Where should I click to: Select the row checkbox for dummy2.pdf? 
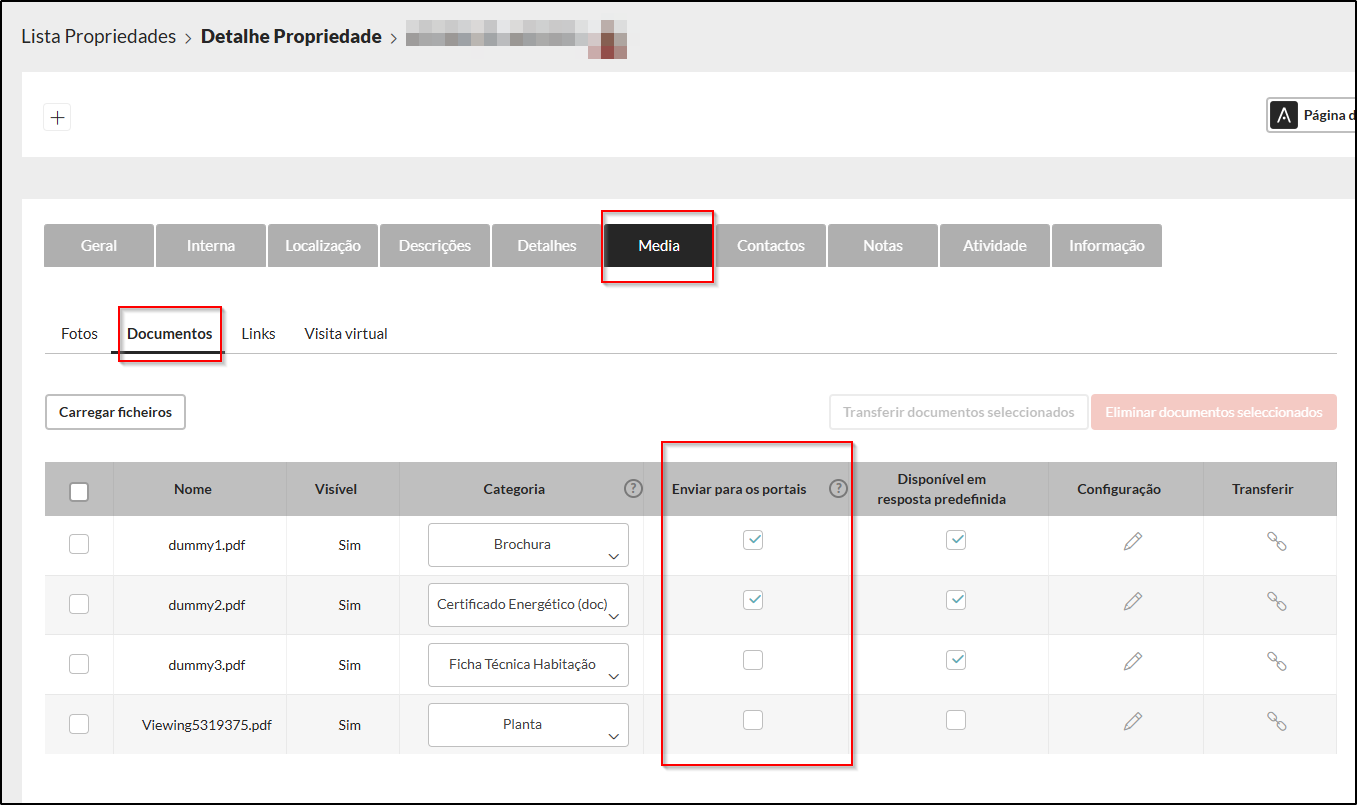click(79, 604)
